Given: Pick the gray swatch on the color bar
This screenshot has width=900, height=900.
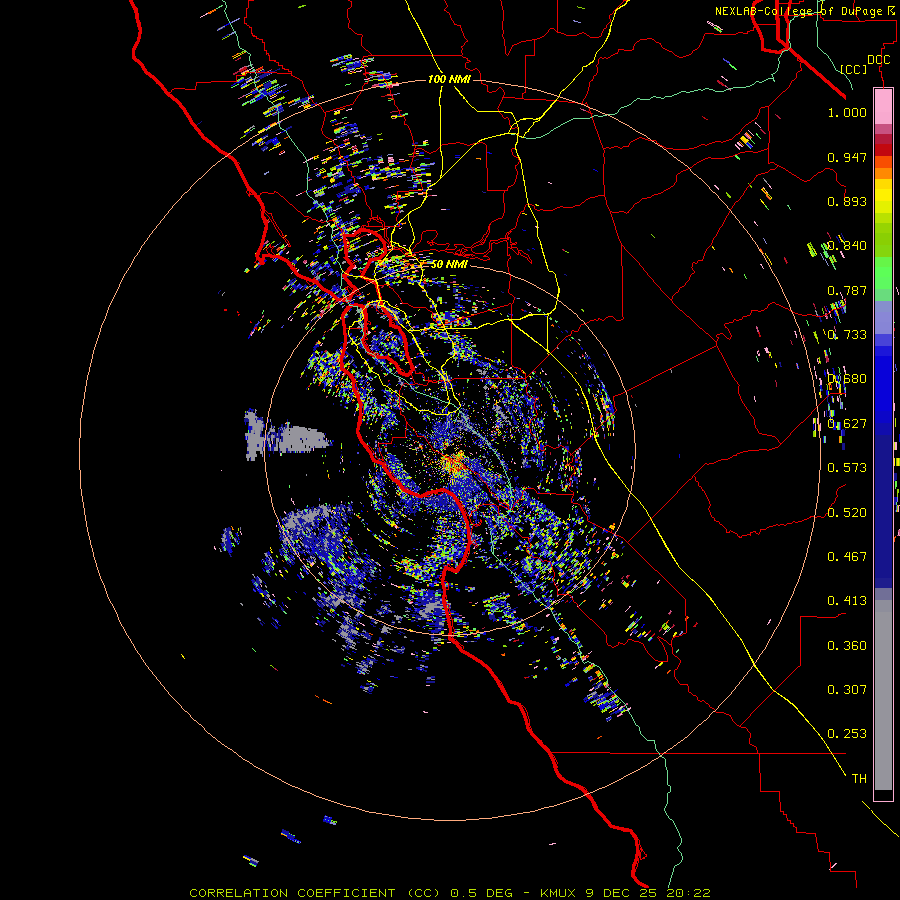Looking at the screenshot, I should pos(883,695).
